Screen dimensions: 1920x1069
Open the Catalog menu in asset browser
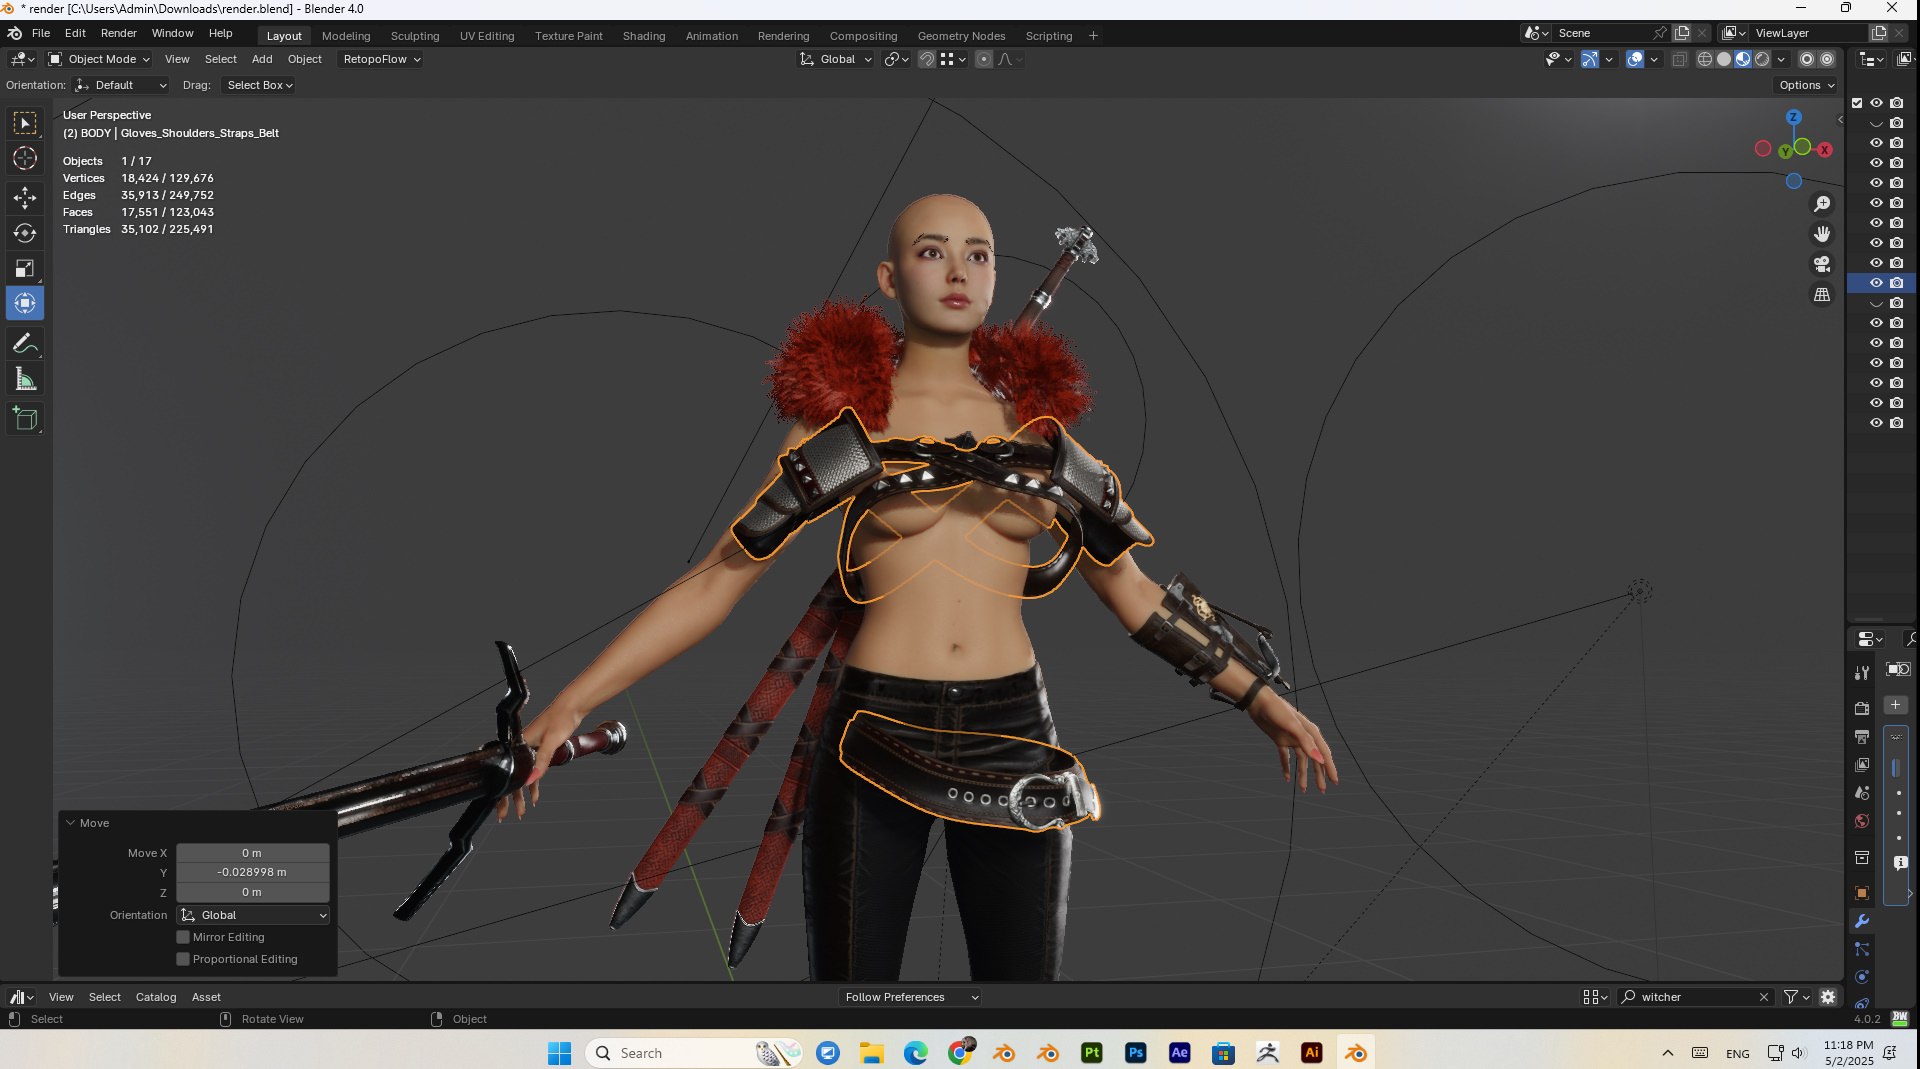click(x=156, y=997)
